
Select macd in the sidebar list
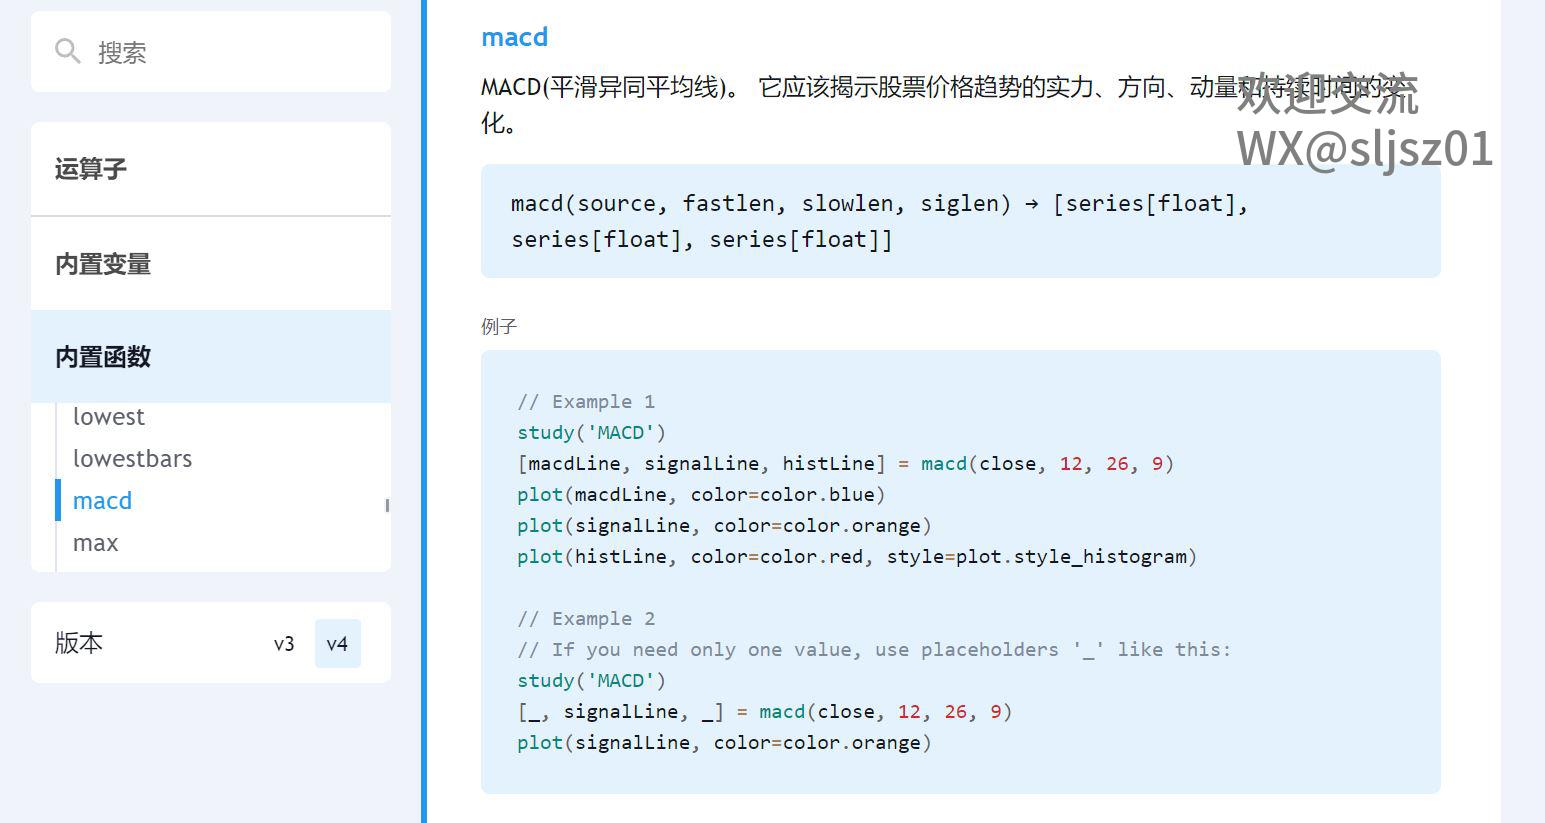point(102,501)
